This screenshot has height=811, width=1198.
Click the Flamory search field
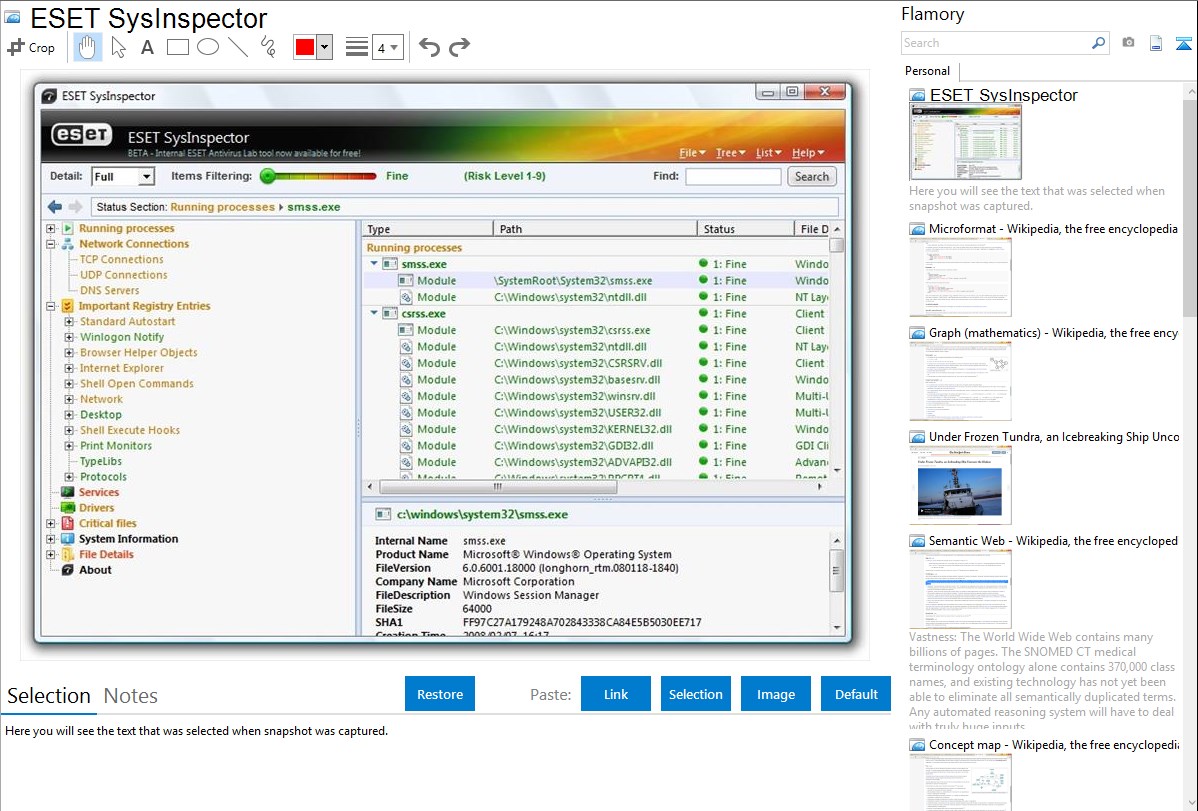point(995,43)
